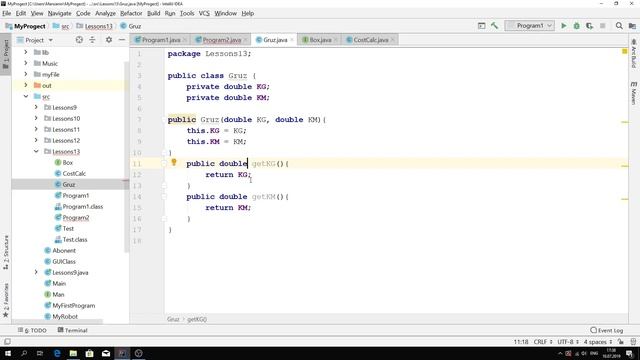The image size is (640, 360).
Task: Collapse the src folder
Action: tap(26, 96)
